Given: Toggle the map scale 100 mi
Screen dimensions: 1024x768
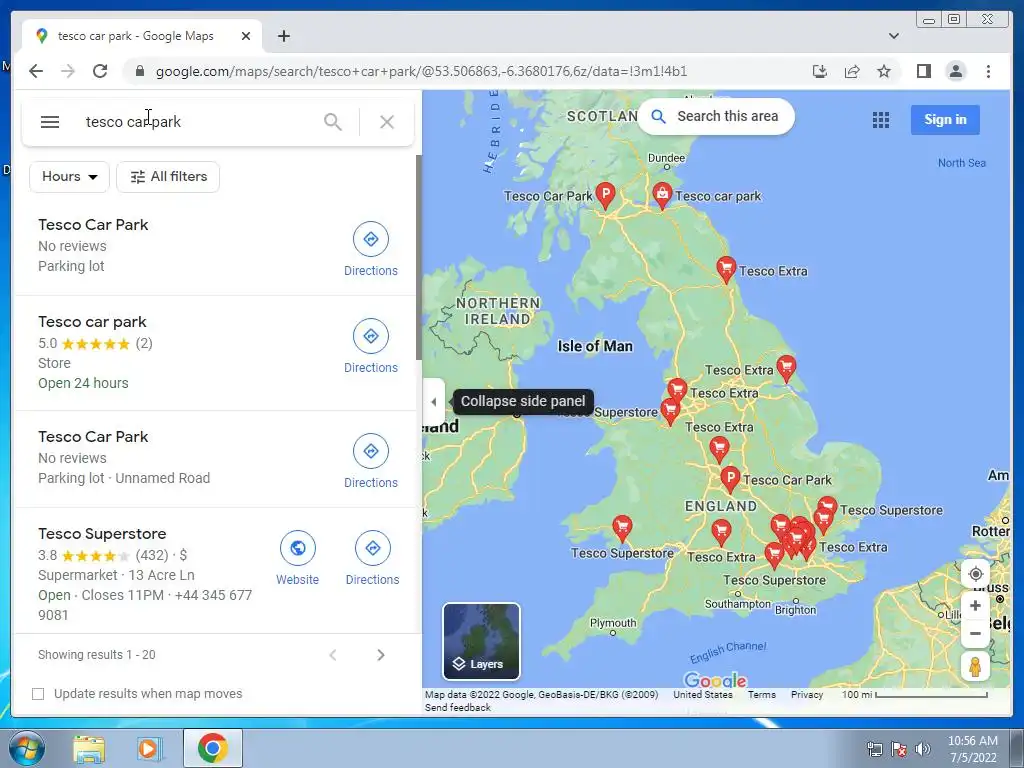Looking at the screenshot, I should [x=914, y=694].
